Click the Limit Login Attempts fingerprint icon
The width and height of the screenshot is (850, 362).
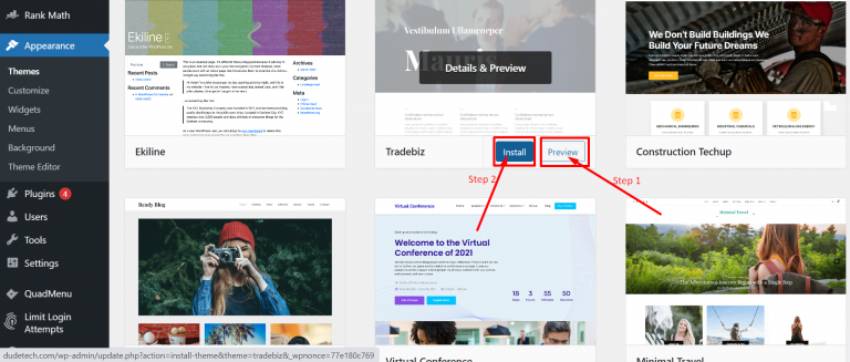point(11,321)
